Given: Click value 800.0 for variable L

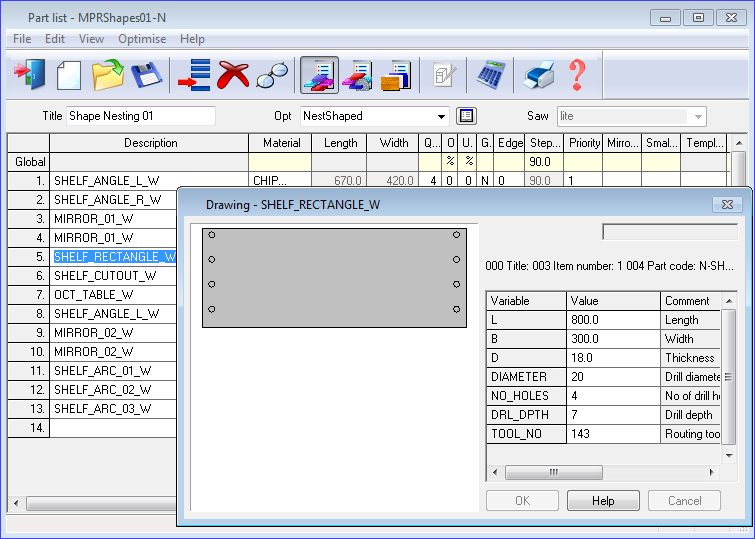Looking at the screenshot, I should coord(613,320).
